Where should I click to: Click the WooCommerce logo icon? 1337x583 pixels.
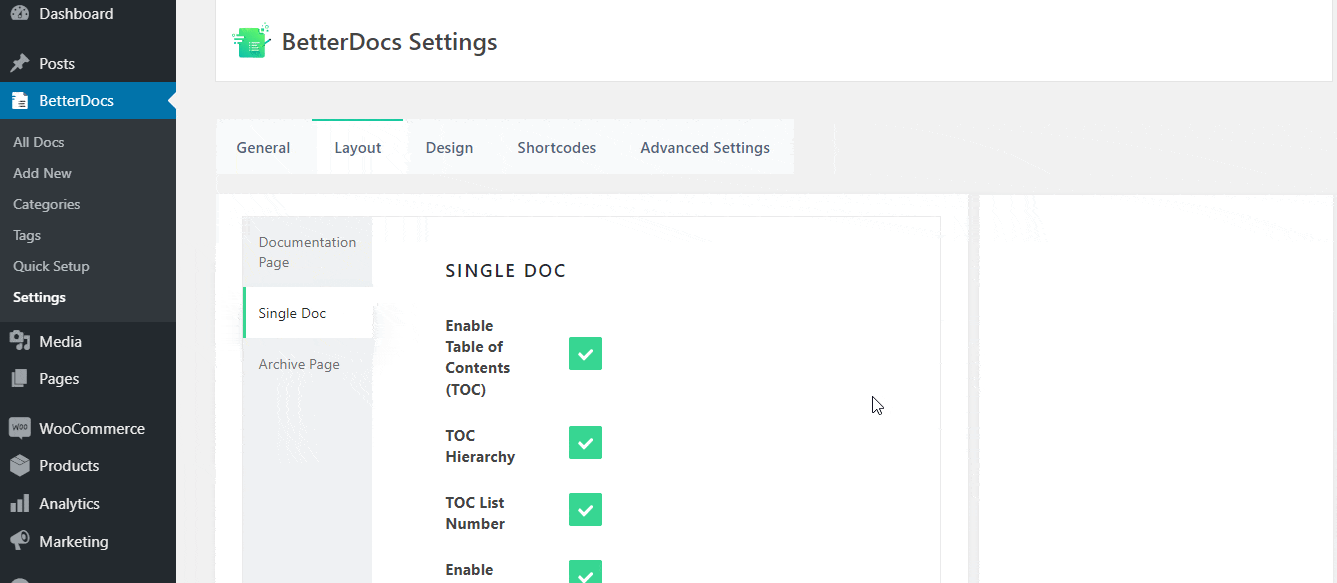point(19,428)
